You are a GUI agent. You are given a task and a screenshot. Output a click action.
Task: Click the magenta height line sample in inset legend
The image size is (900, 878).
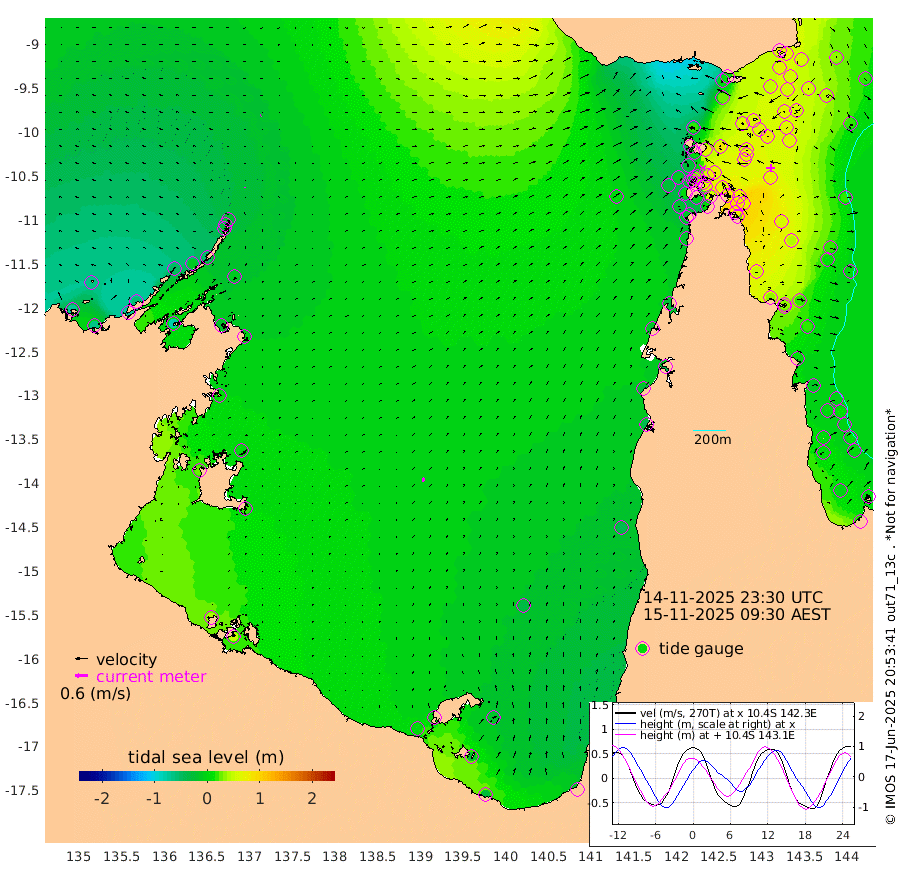pos(625,735)
